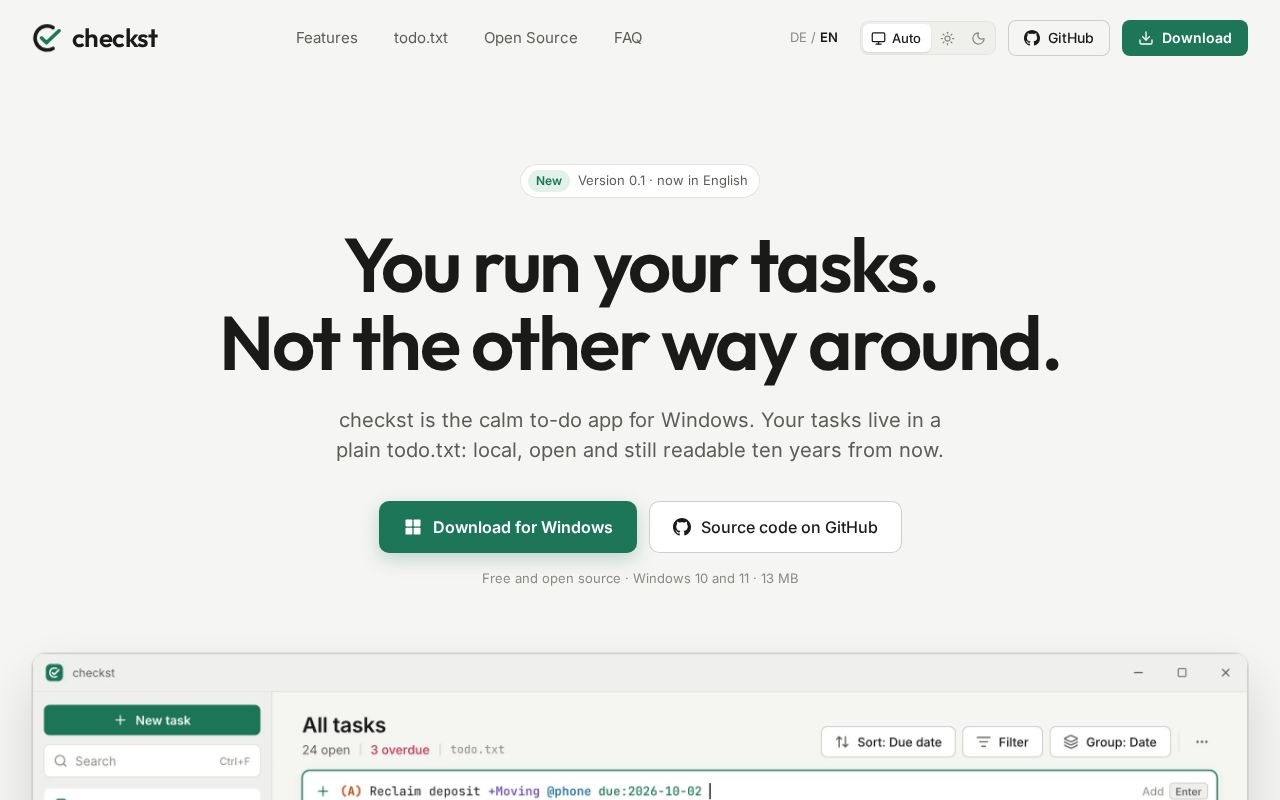Click the New task button in the app preview

[x=152, y=720]
